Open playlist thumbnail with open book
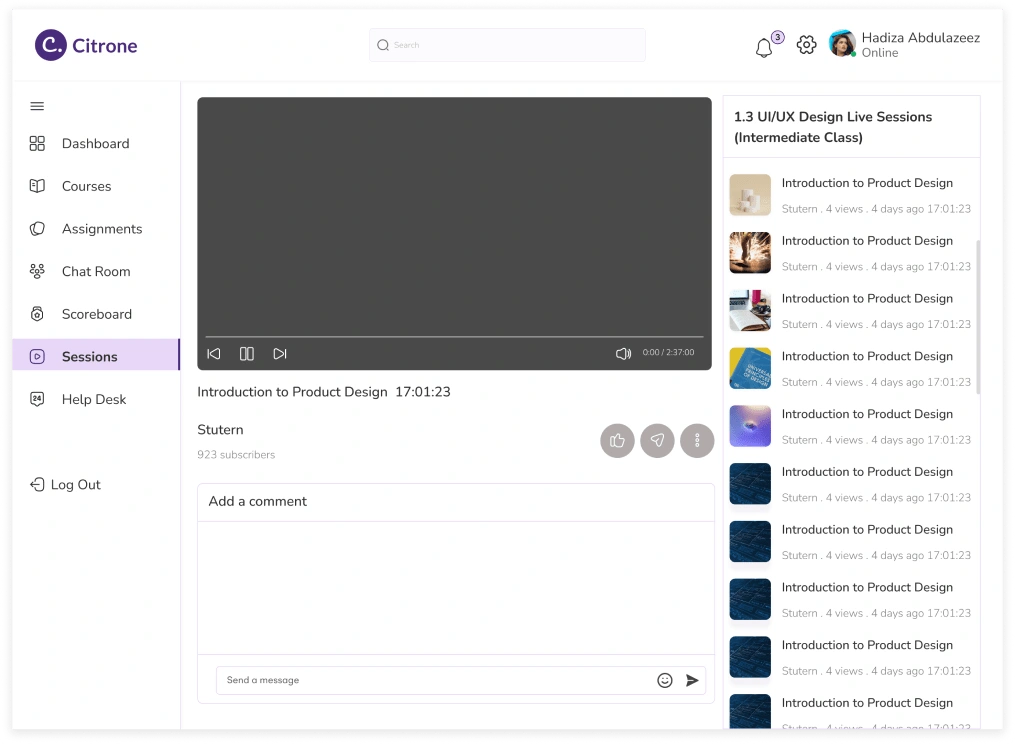Image resolution: width=1015 pixels, height=744 pixels. [x=750, y=310]
